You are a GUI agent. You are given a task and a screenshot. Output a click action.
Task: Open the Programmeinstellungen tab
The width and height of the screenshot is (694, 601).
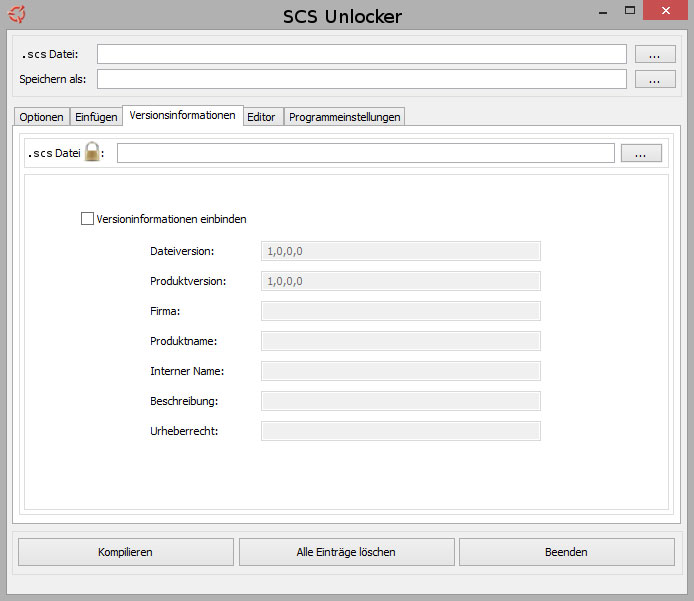pos(344,117)
